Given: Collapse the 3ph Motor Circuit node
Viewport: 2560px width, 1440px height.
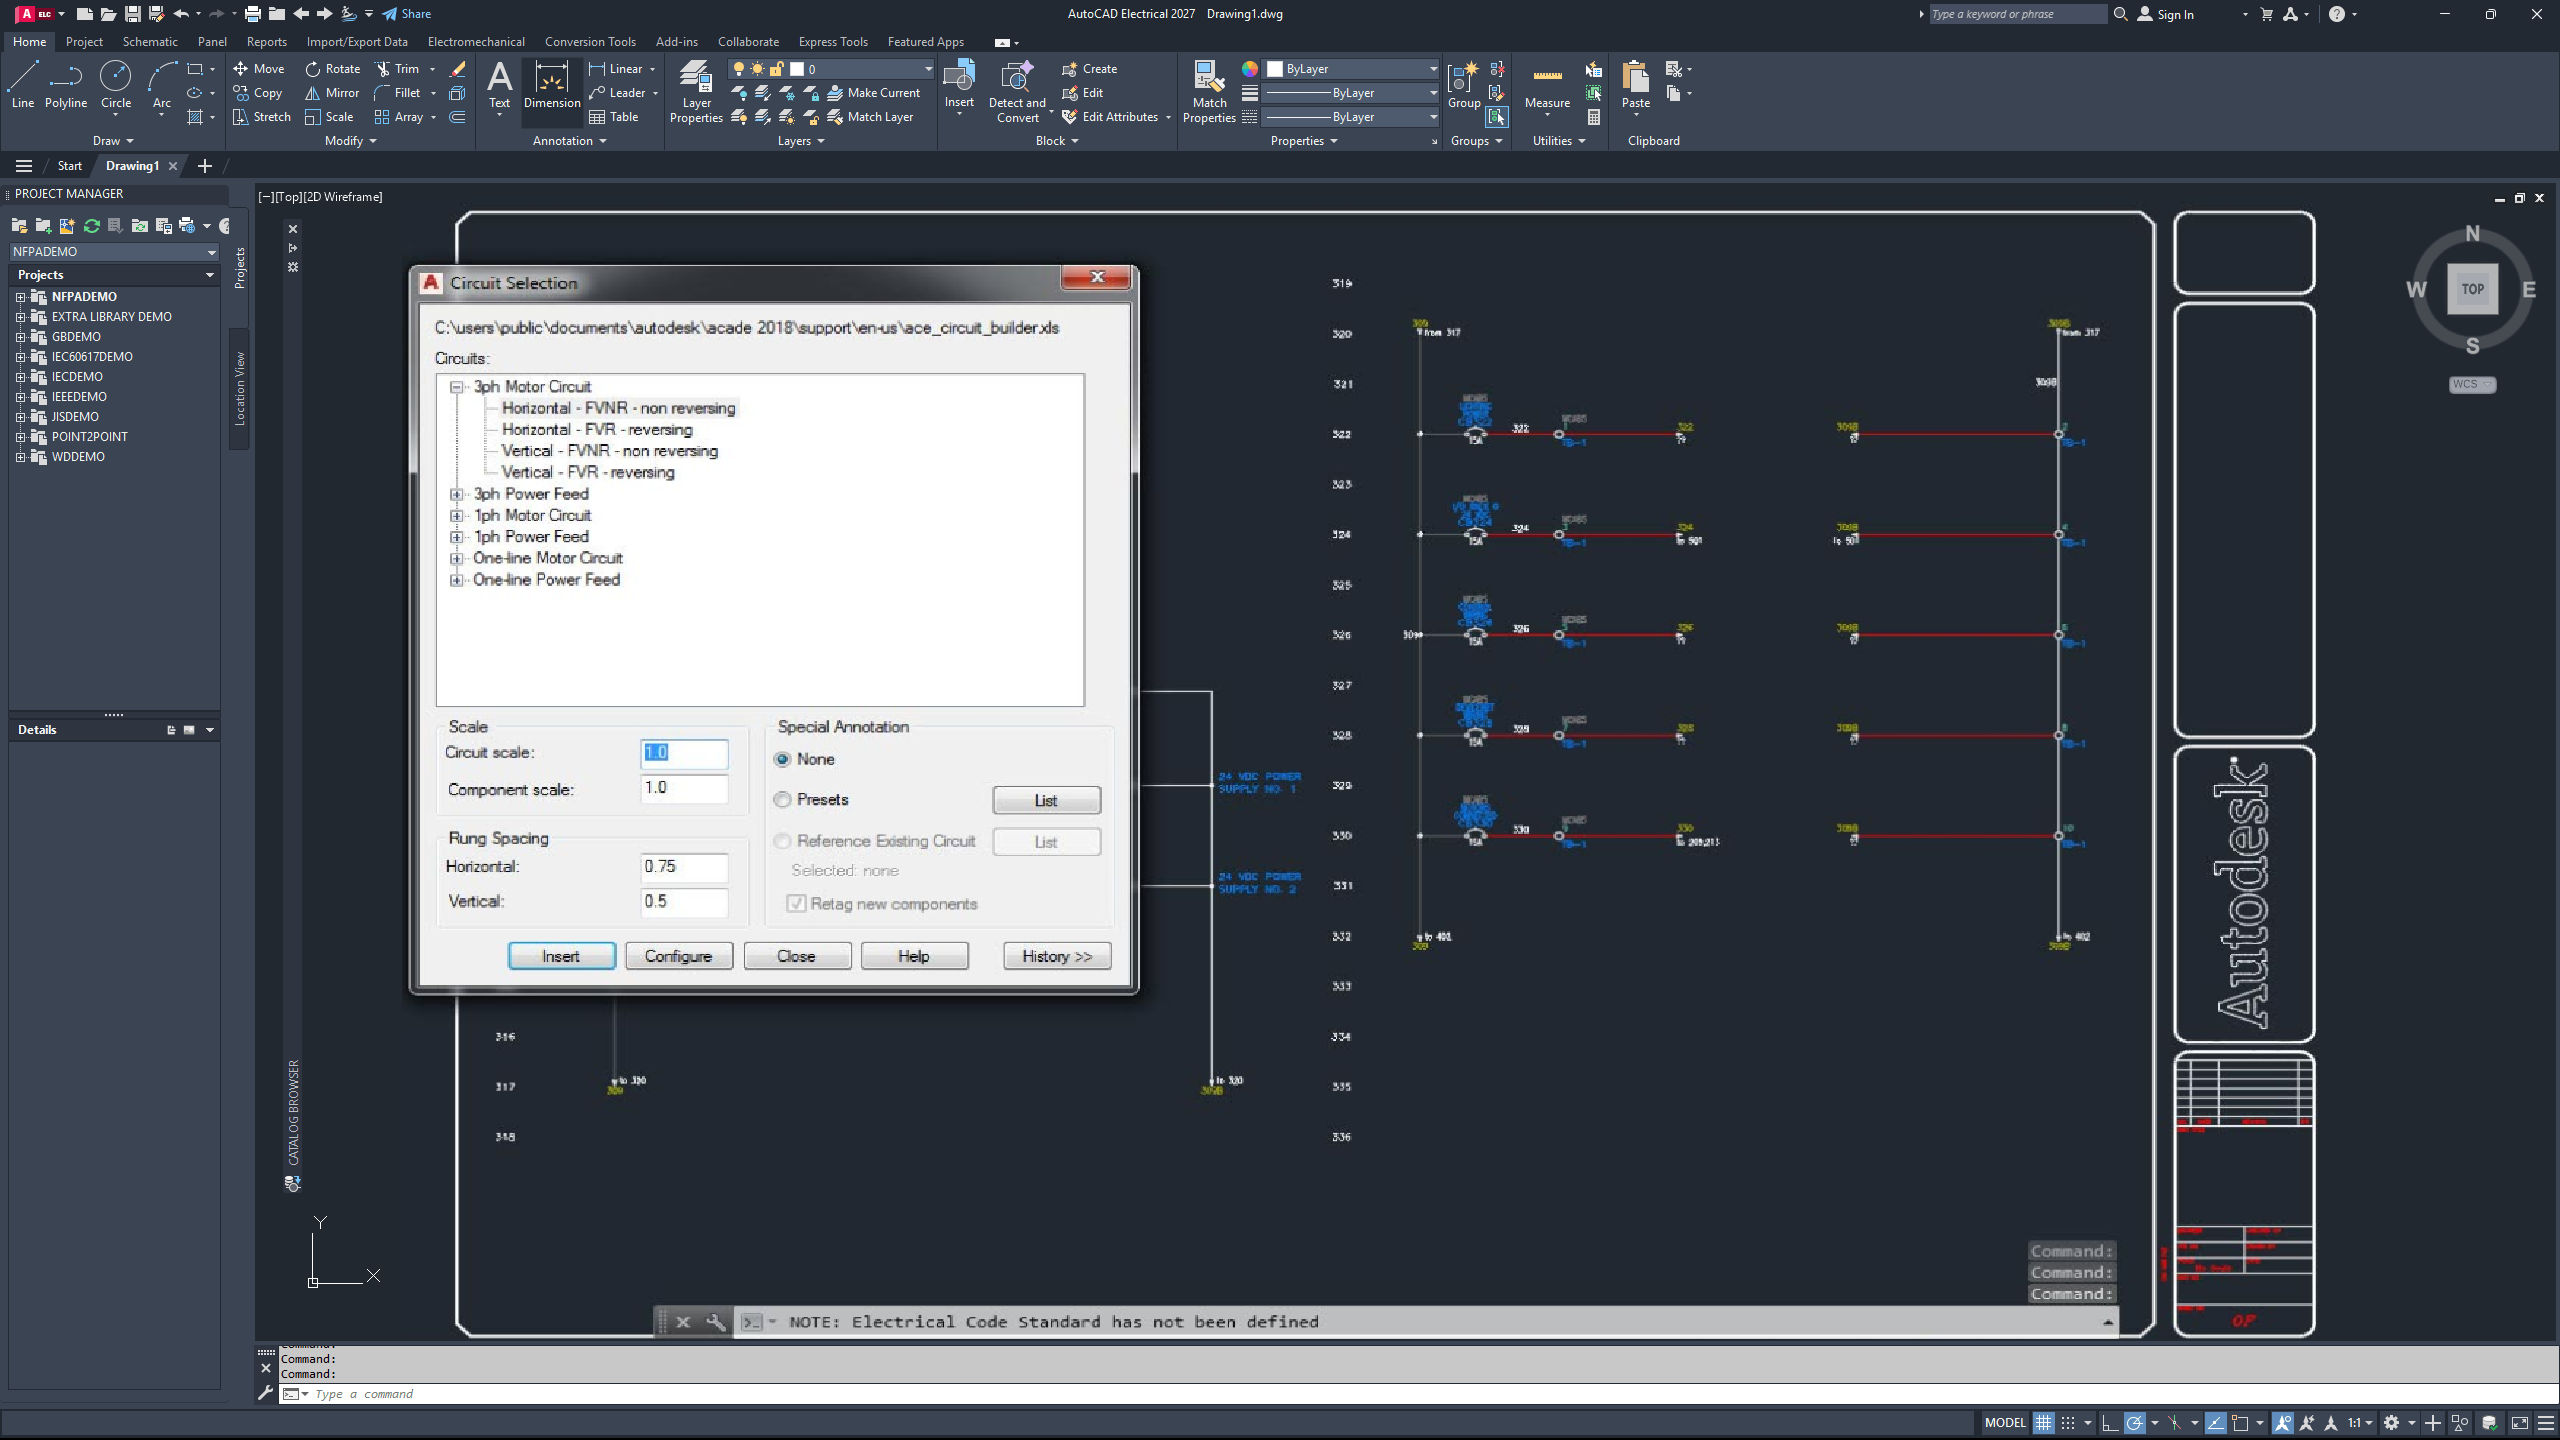Looking at the screenshot, I should [x=457, y=387].
